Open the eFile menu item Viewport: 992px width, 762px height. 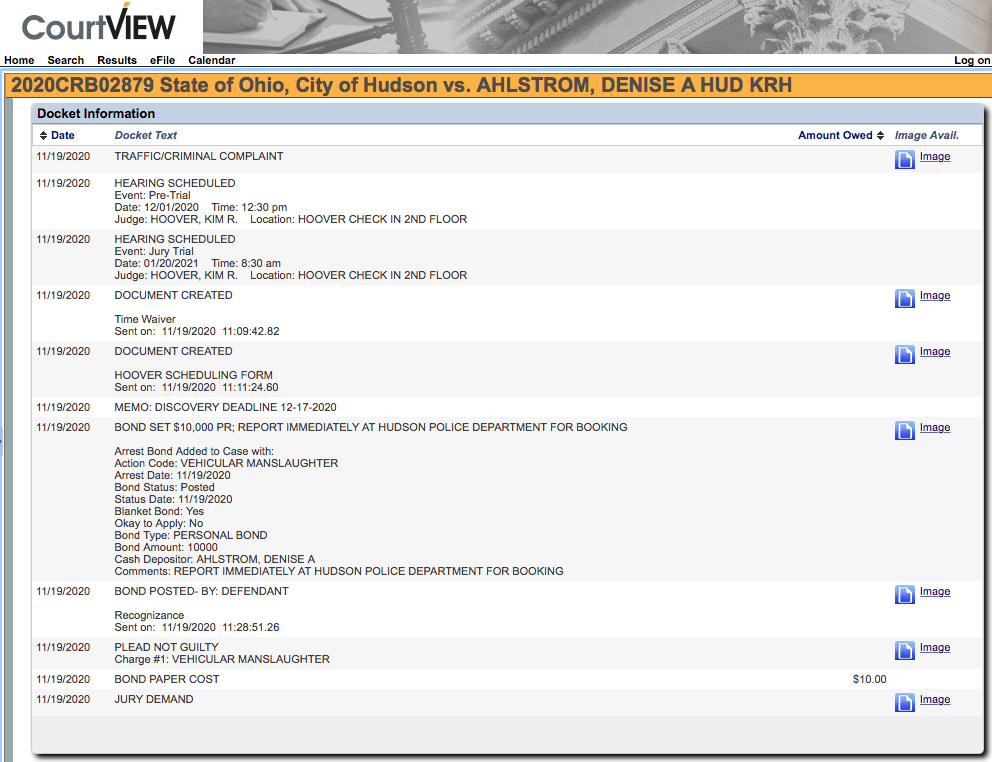163,60
